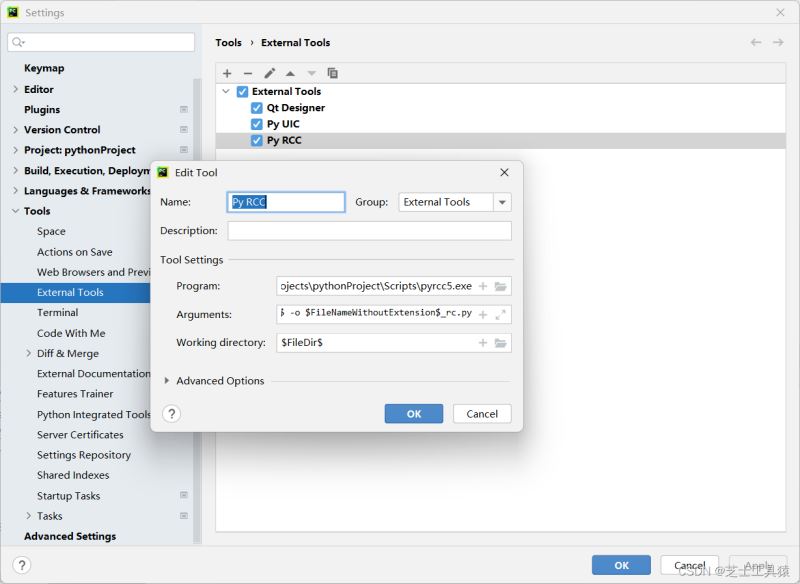The image size is (800, 584).
Task: Open Shared Indexes settings
Action: pyautogui.click(x=73, y=475)
